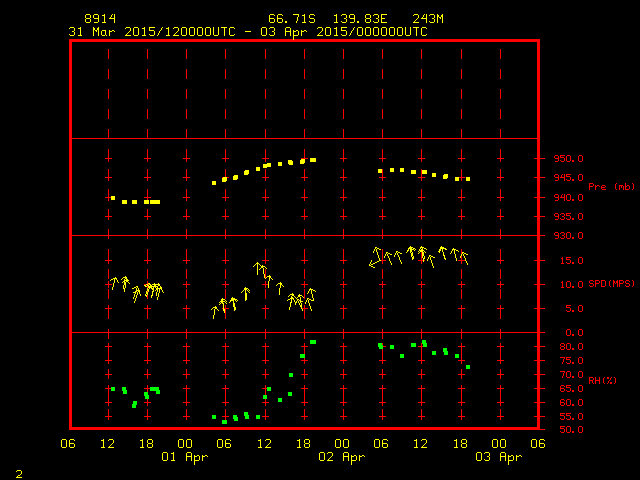The height and width of the screenshot is (480, 640).
Task: Click the wind speed axis value "15.0"
Action: coord(571,260)
